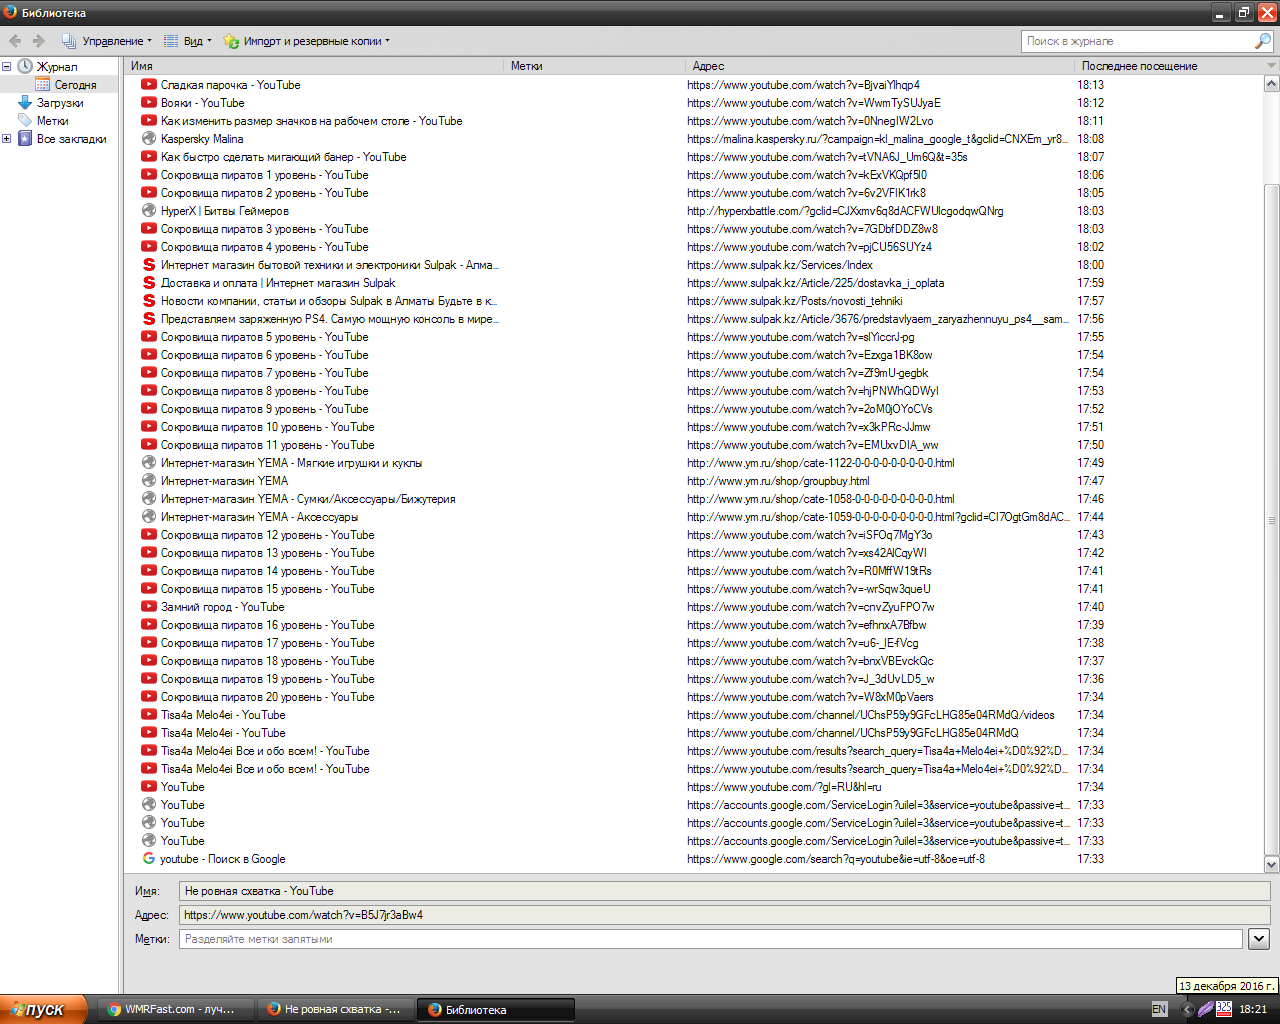
Task: Click Sulpak icon of Доставка и оплата entry
Action: (x=149, y=283)
